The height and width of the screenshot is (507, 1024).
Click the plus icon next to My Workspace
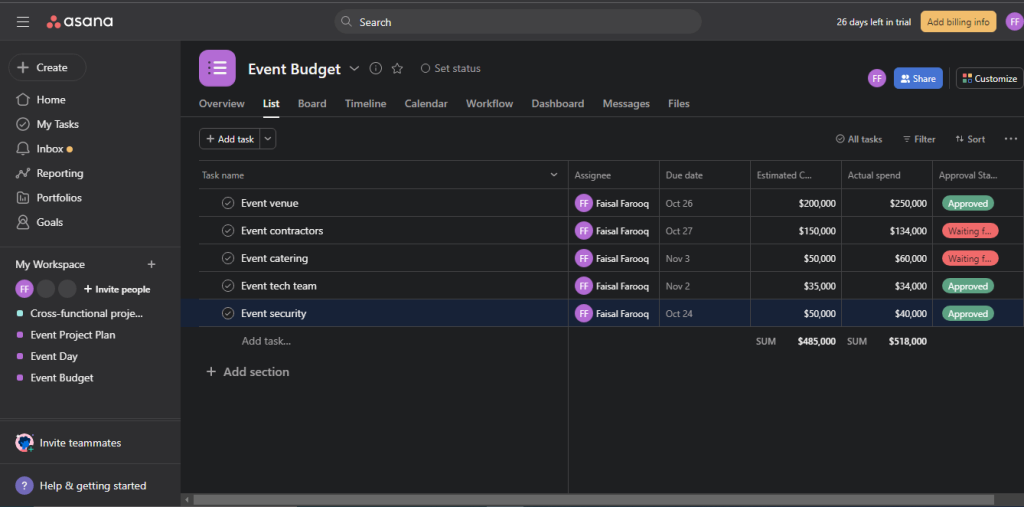pyautogui.click(x=152, y=265)
